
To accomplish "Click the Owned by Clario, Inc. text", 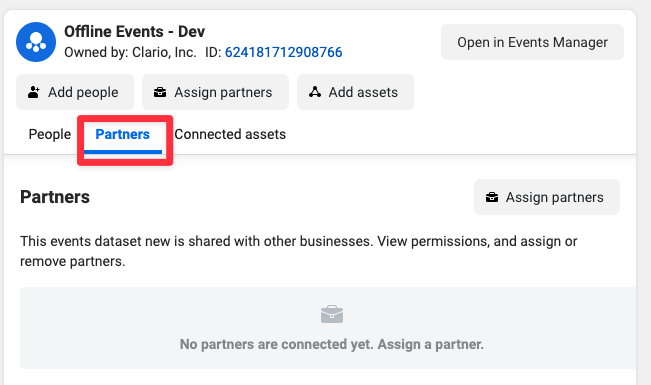I will pyautogui.click(x=130, y=52).
